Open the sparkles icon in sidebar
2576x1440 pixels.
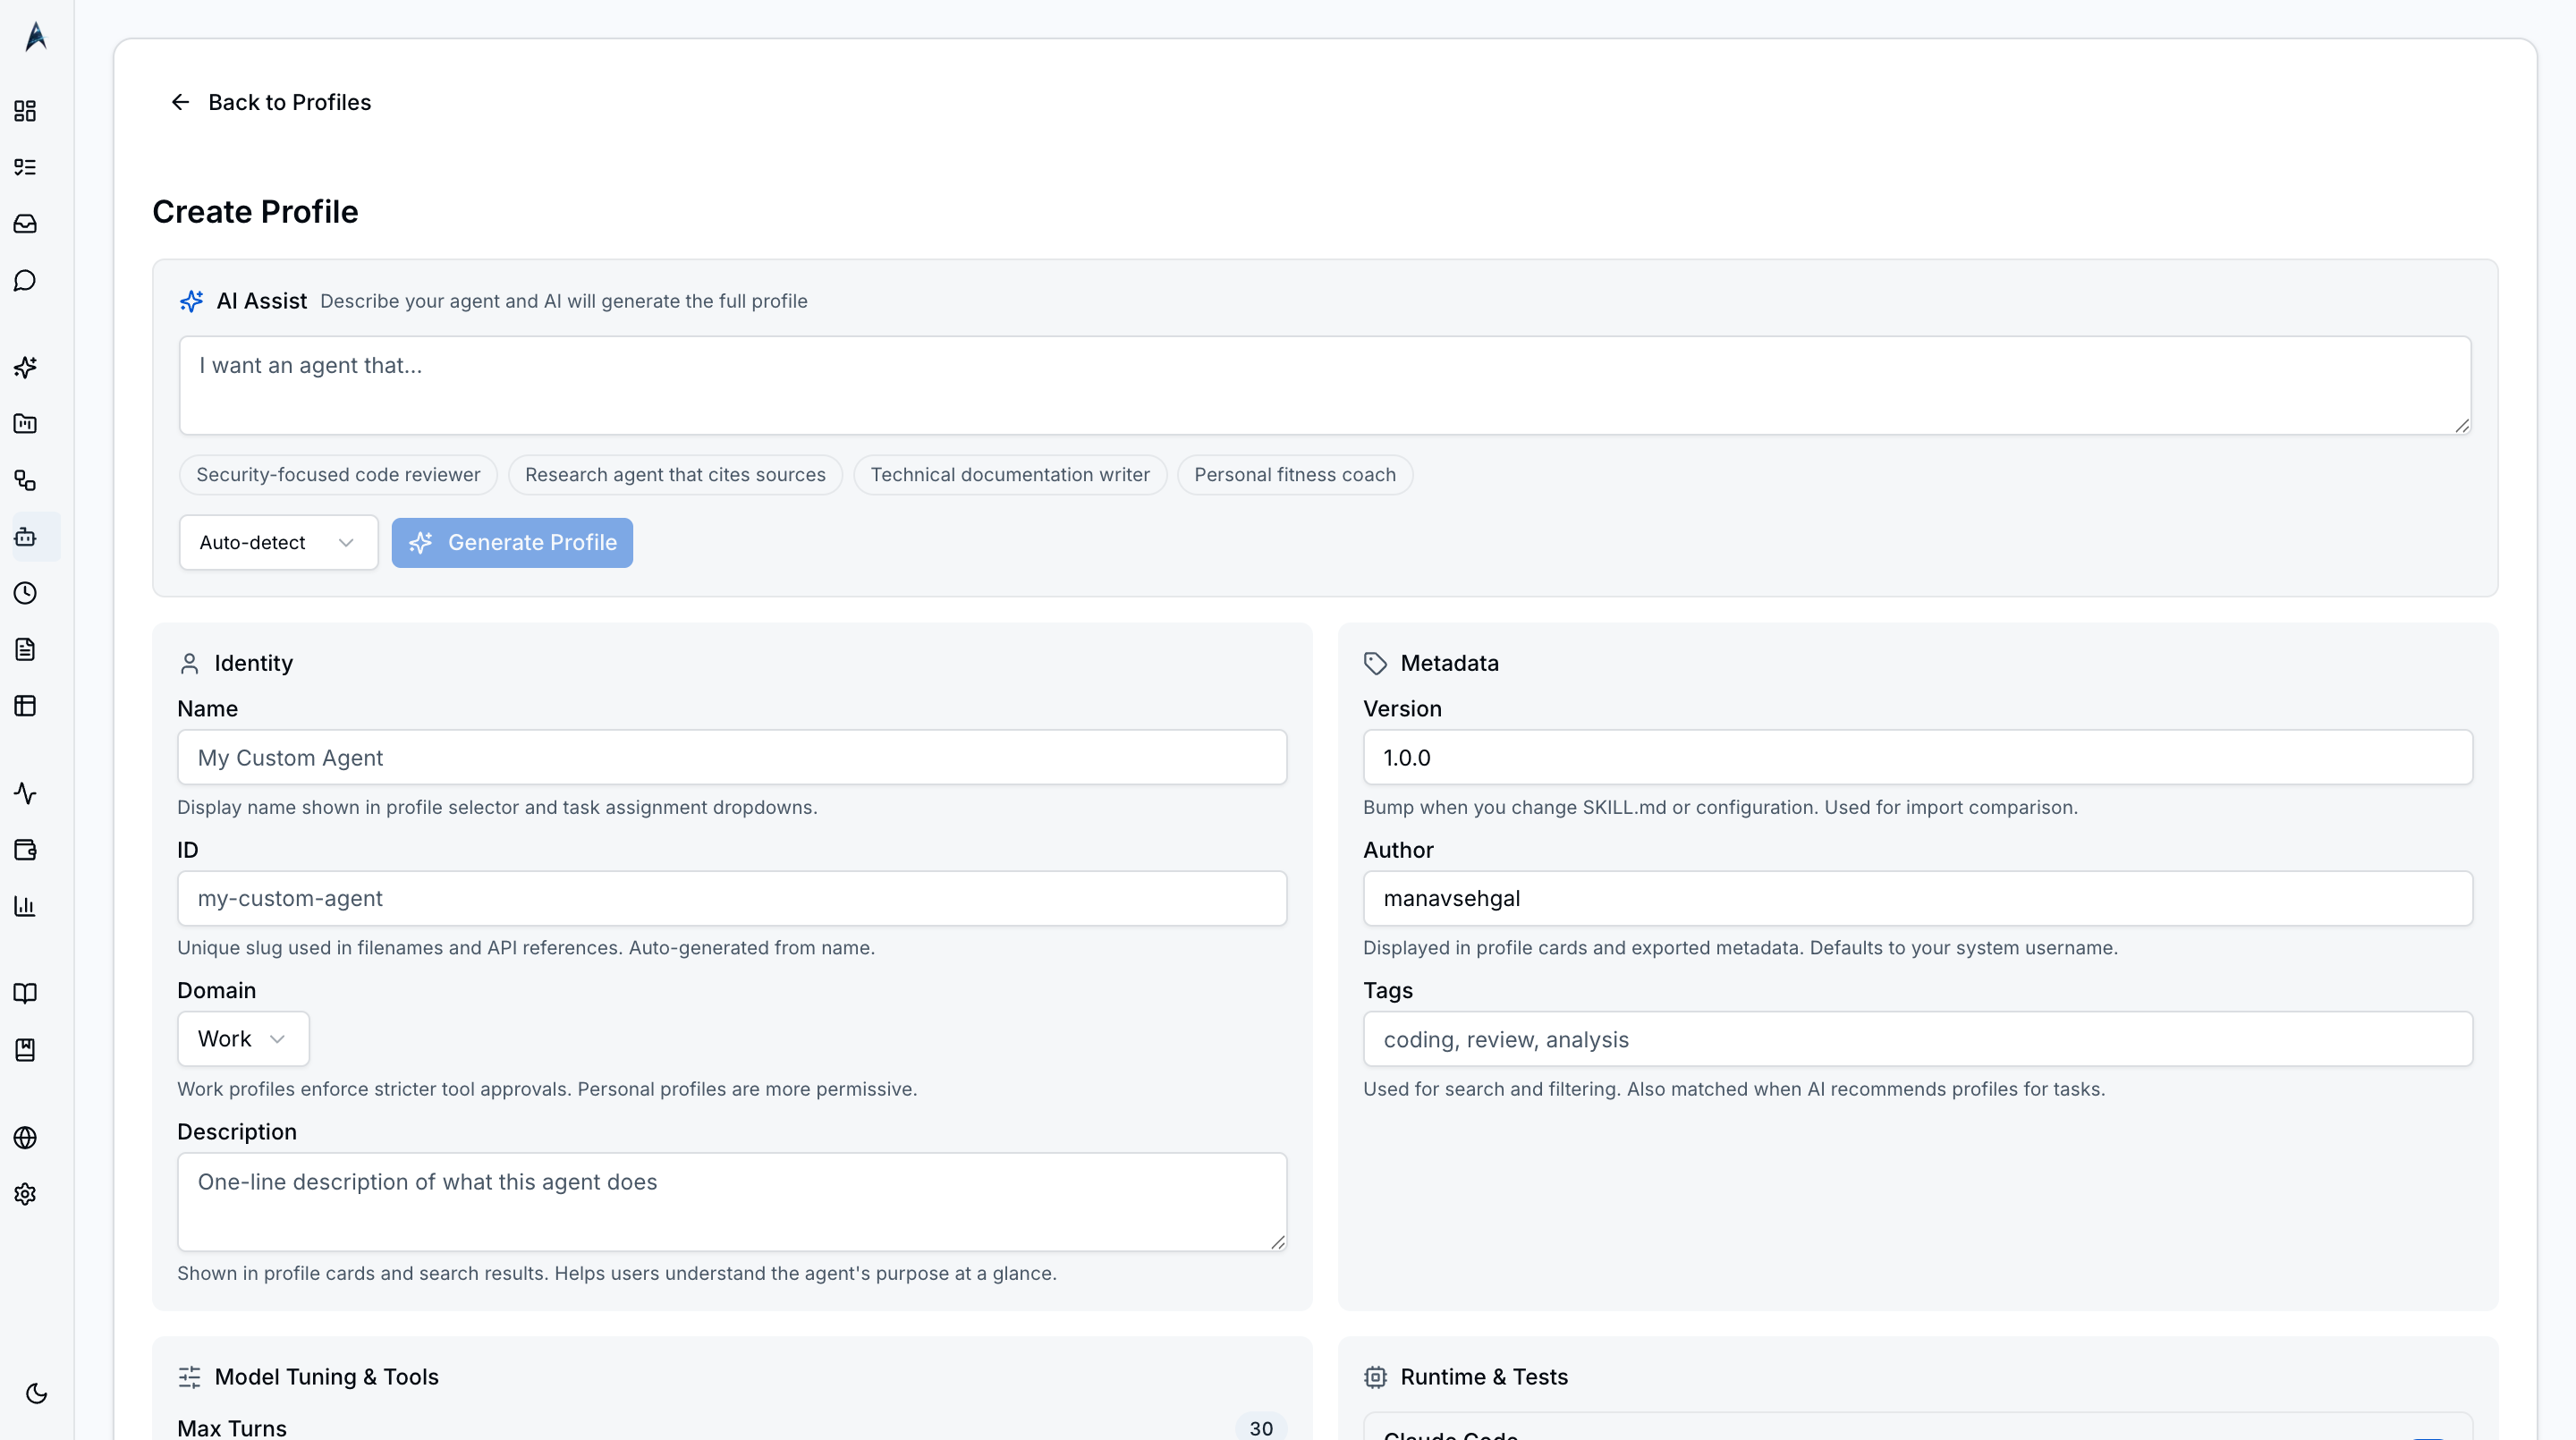point(25,367)
